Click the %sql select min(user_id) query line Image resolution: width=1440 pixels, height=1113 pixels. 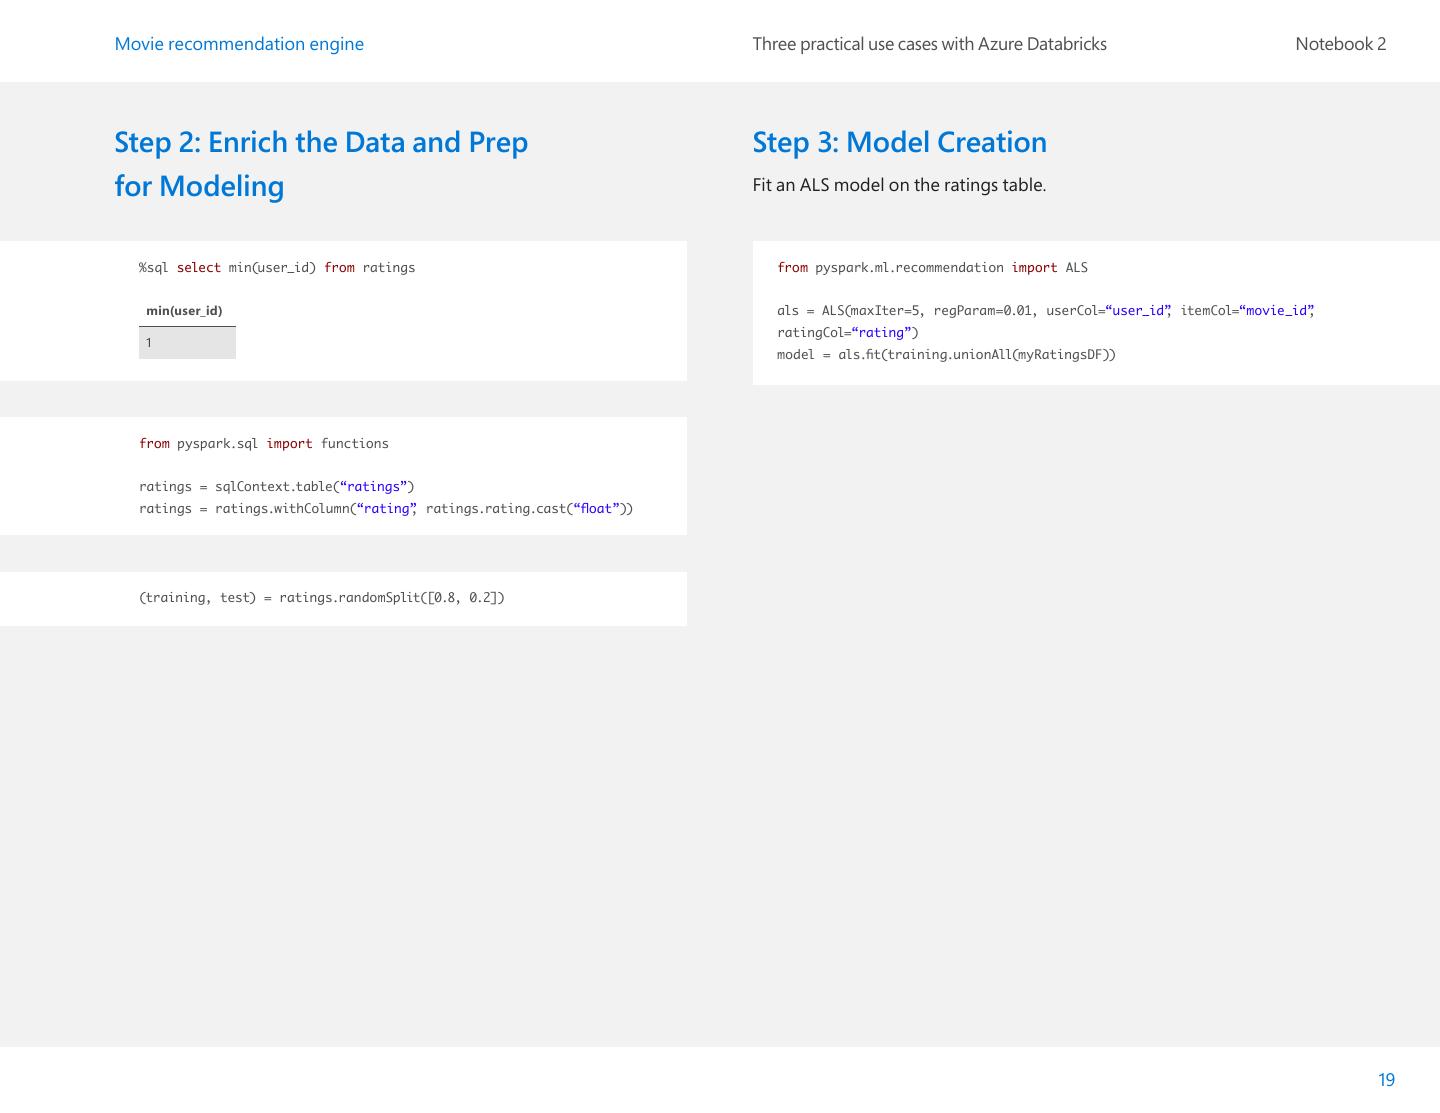pos(277,268)
